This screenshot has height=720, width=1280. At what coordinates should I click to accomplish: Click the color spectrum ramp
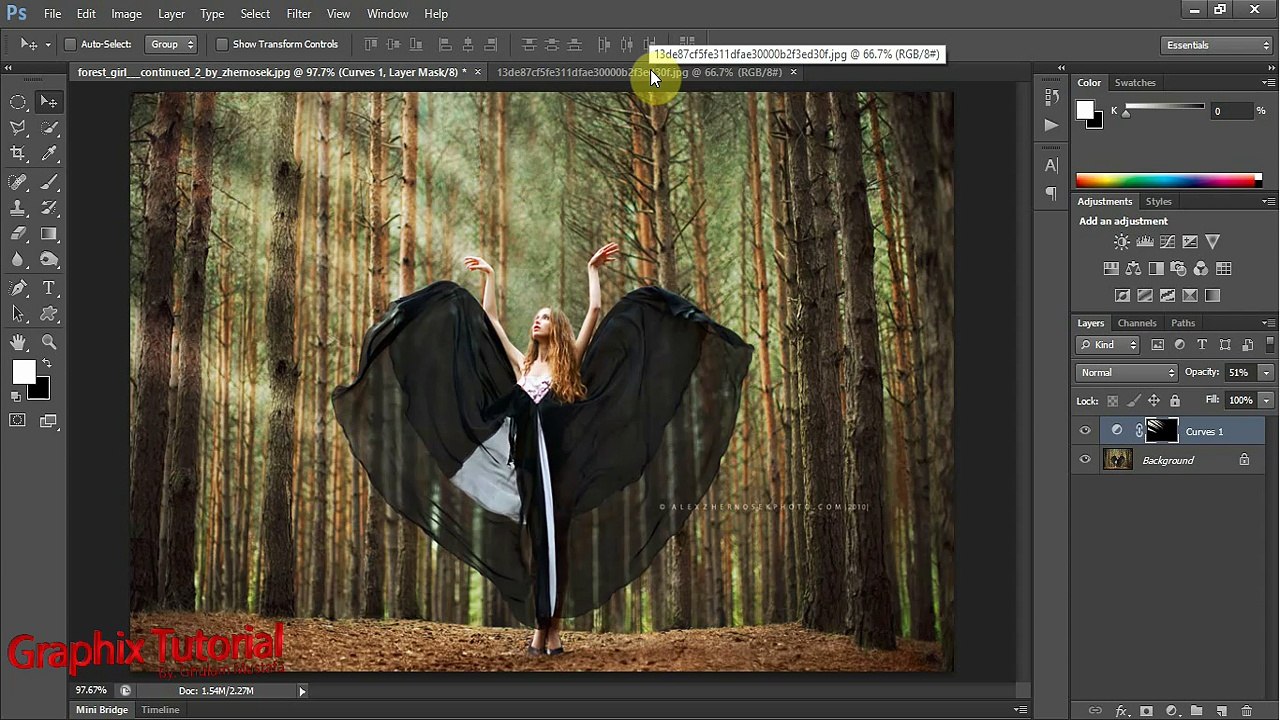click(x=1168, y=181)
